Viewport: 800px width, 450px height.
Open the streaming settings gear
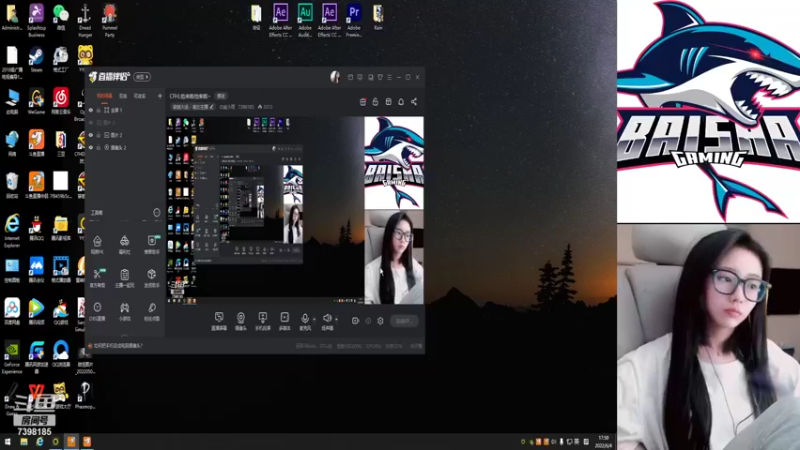tap(380, 321)
